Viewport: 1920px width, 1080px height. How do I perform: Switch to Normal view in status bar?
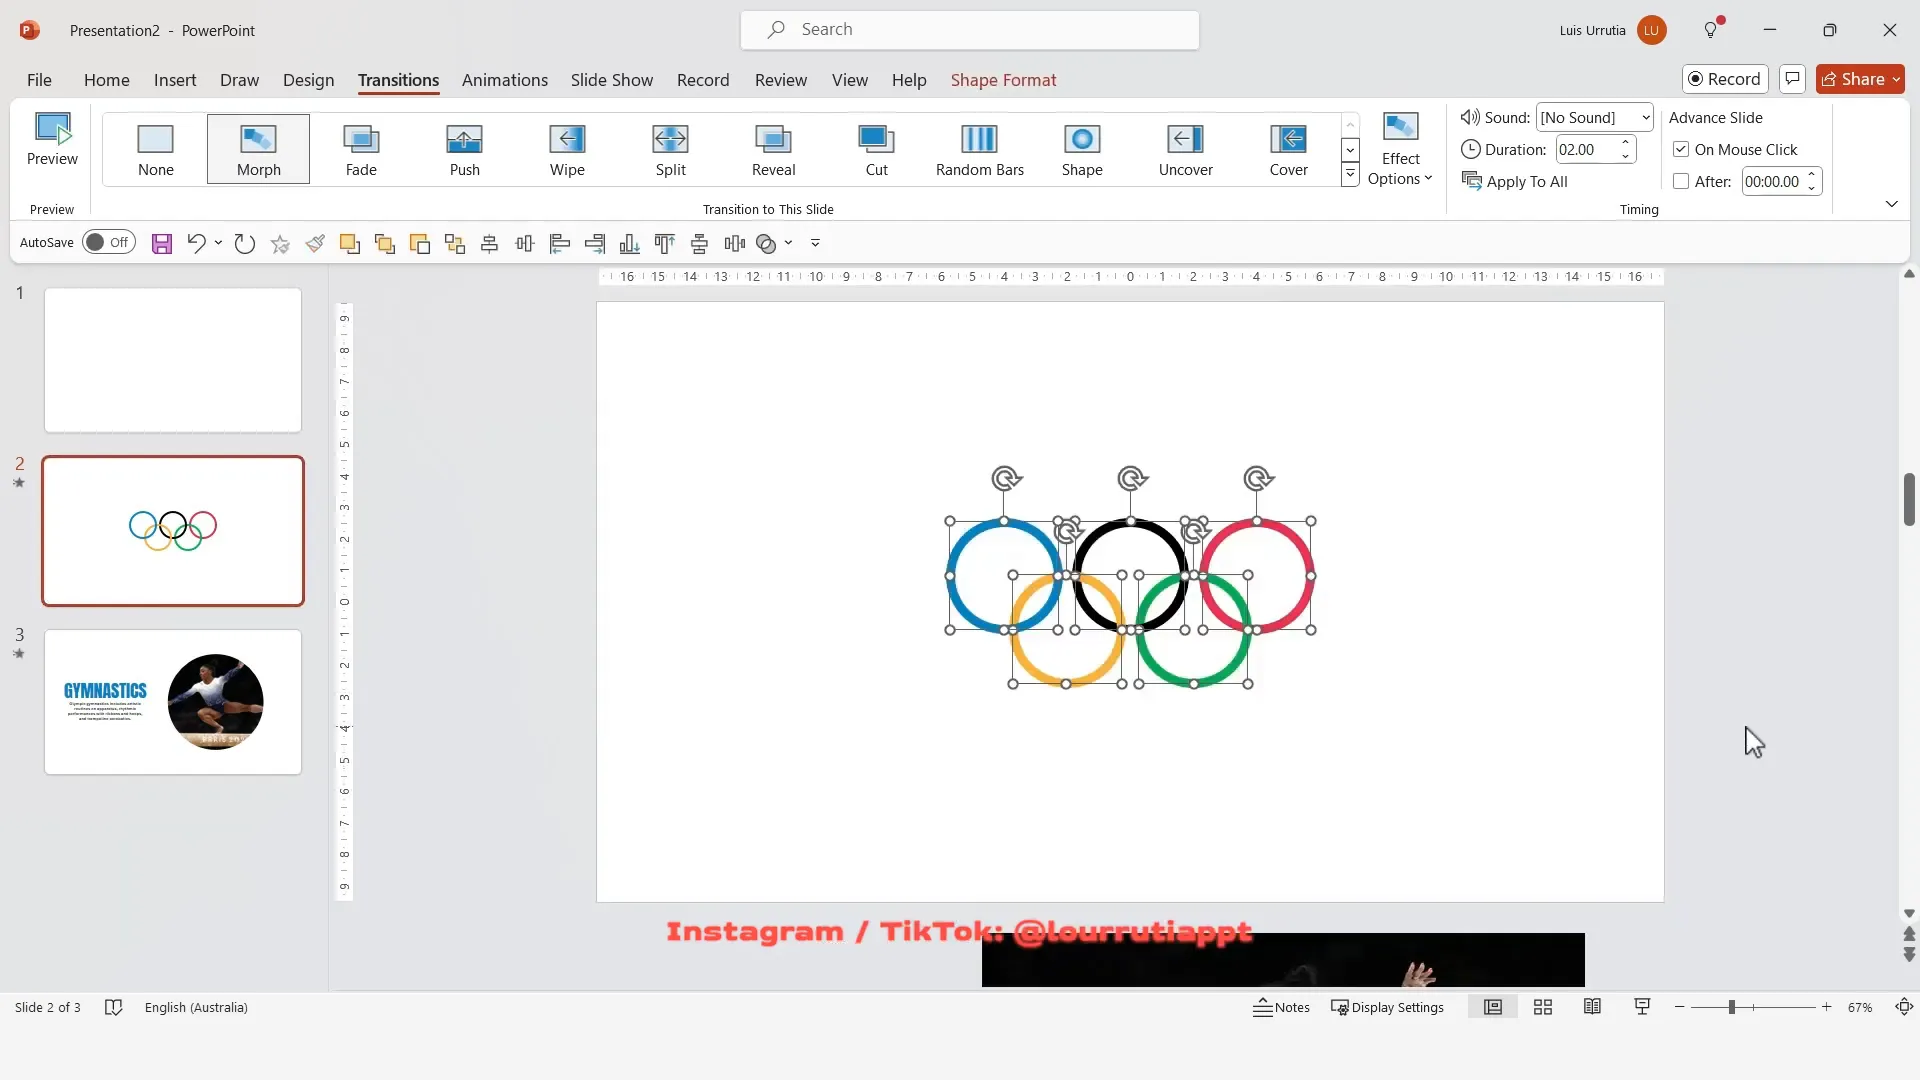click(1493, 1007)
